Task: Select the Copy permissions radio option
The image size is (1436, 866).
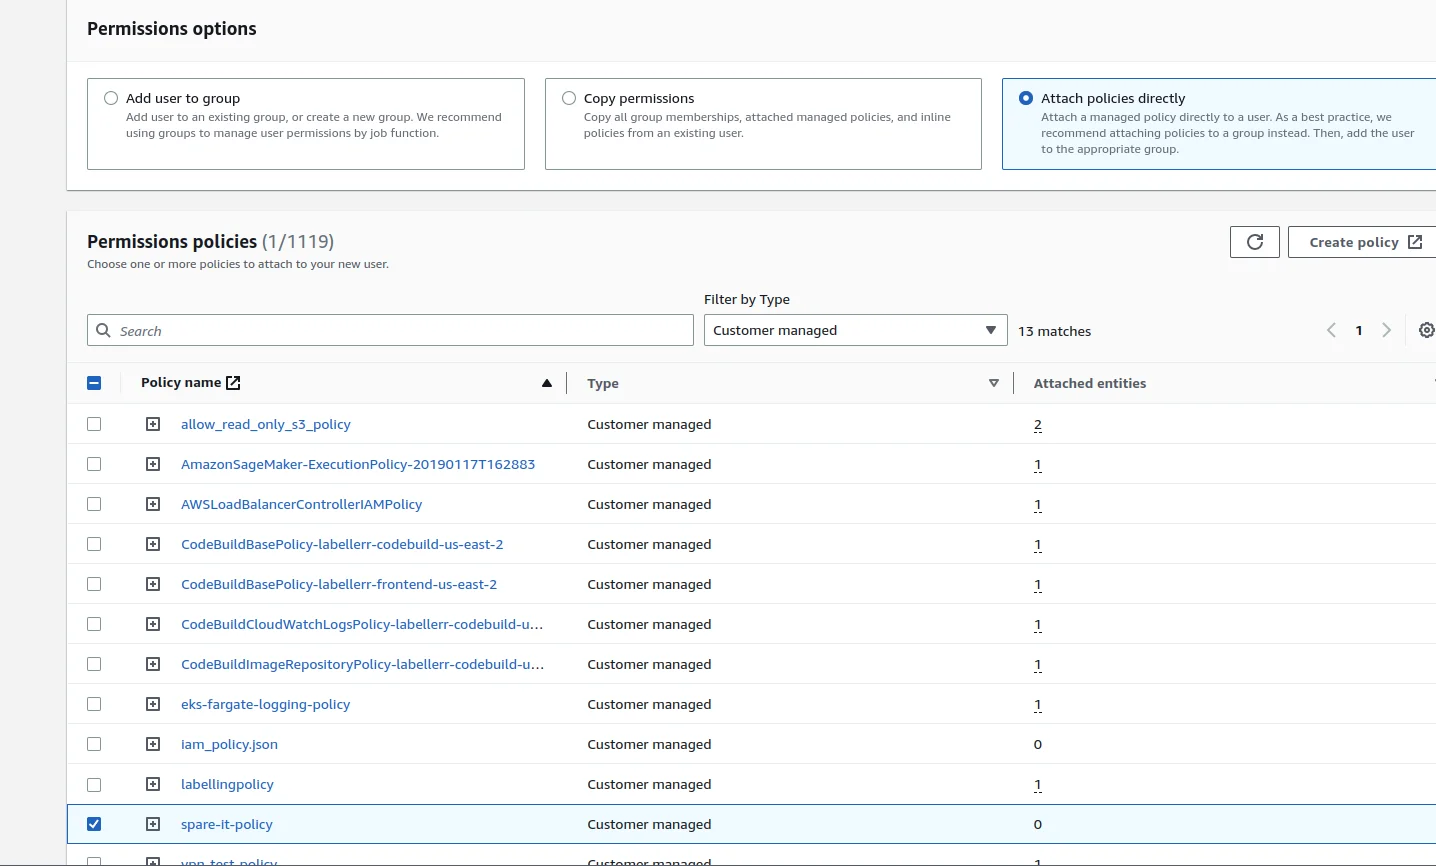Action: (569, 98)
